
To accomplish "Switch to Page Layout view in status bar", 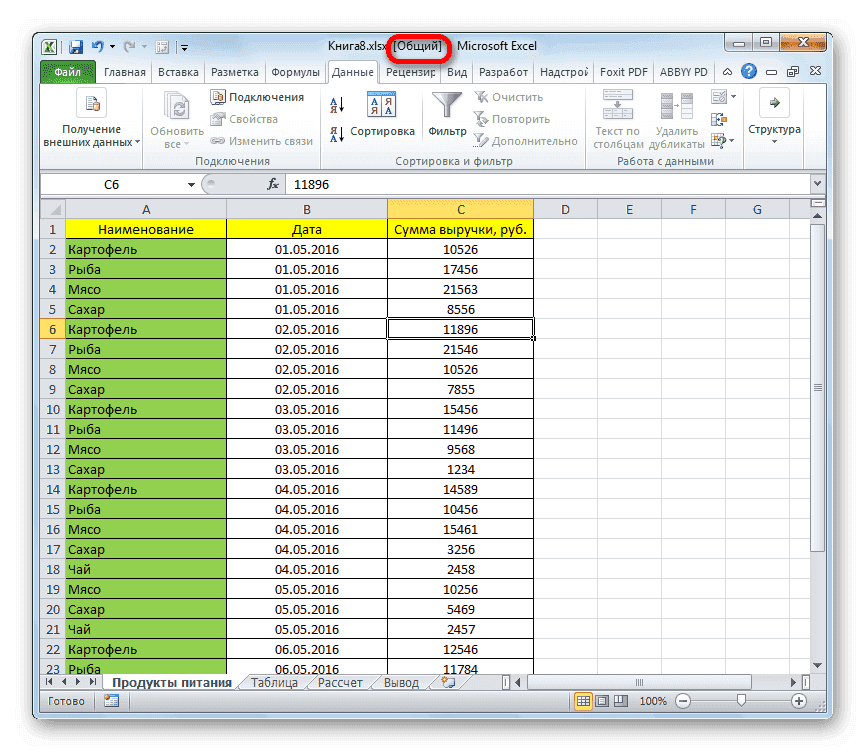I will point(600,701).
